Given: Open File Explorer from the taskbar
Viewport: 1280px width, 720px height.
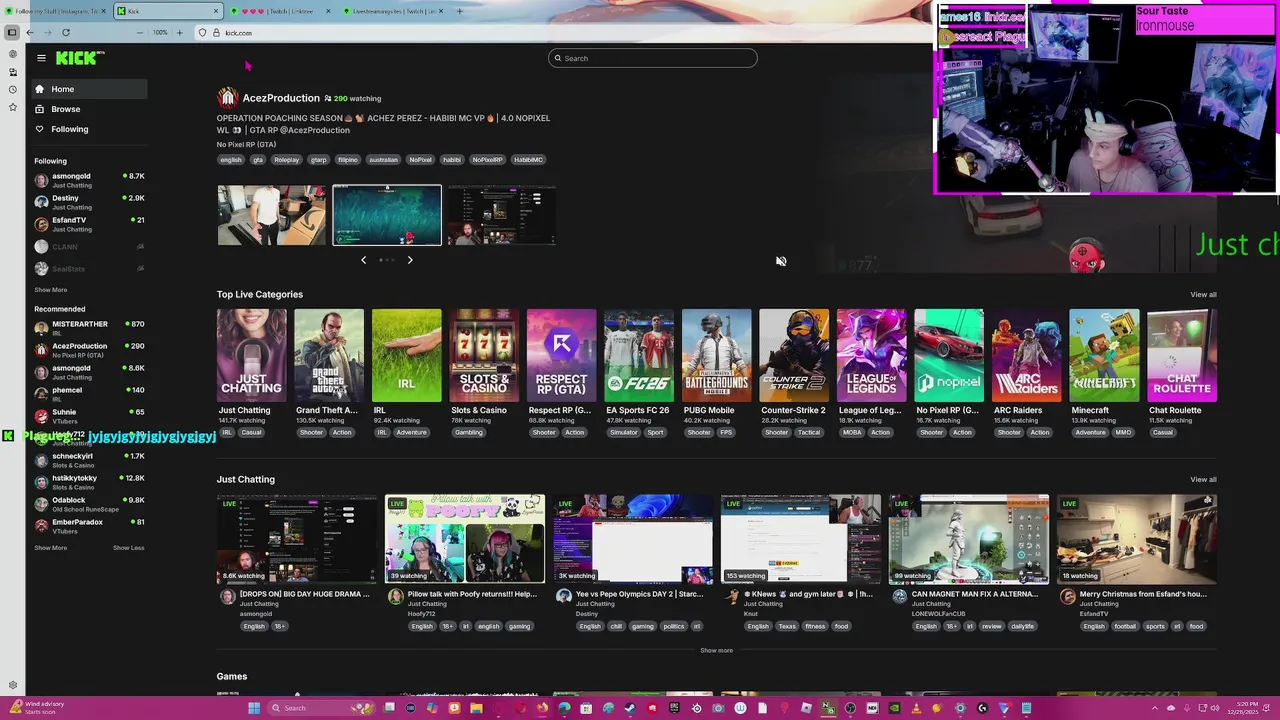Looking at the screenshot, I should pyautogui.click(x=476, y=708).
